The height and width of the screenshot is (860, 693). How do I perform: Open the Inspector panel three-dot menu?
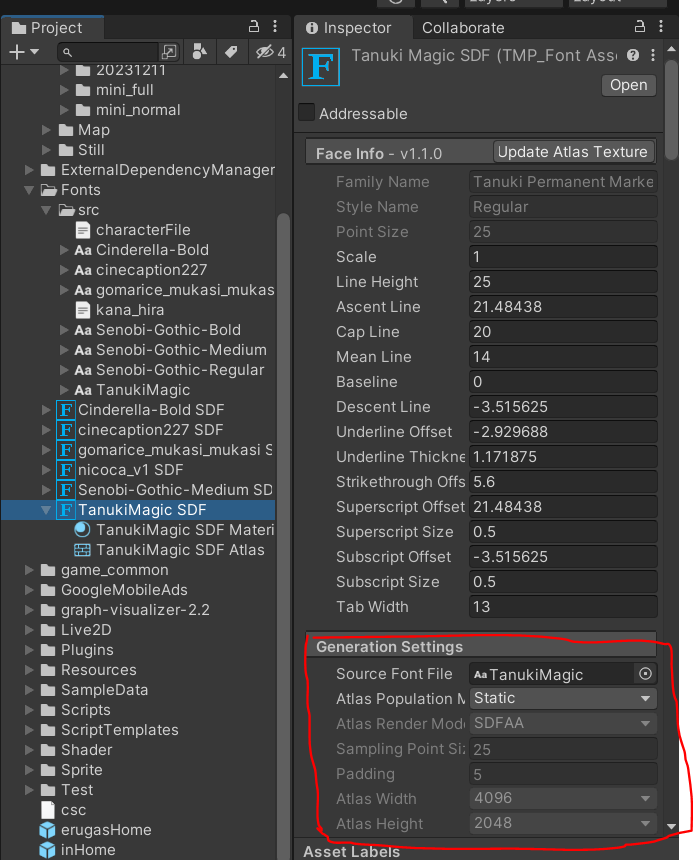pos(661,26)
